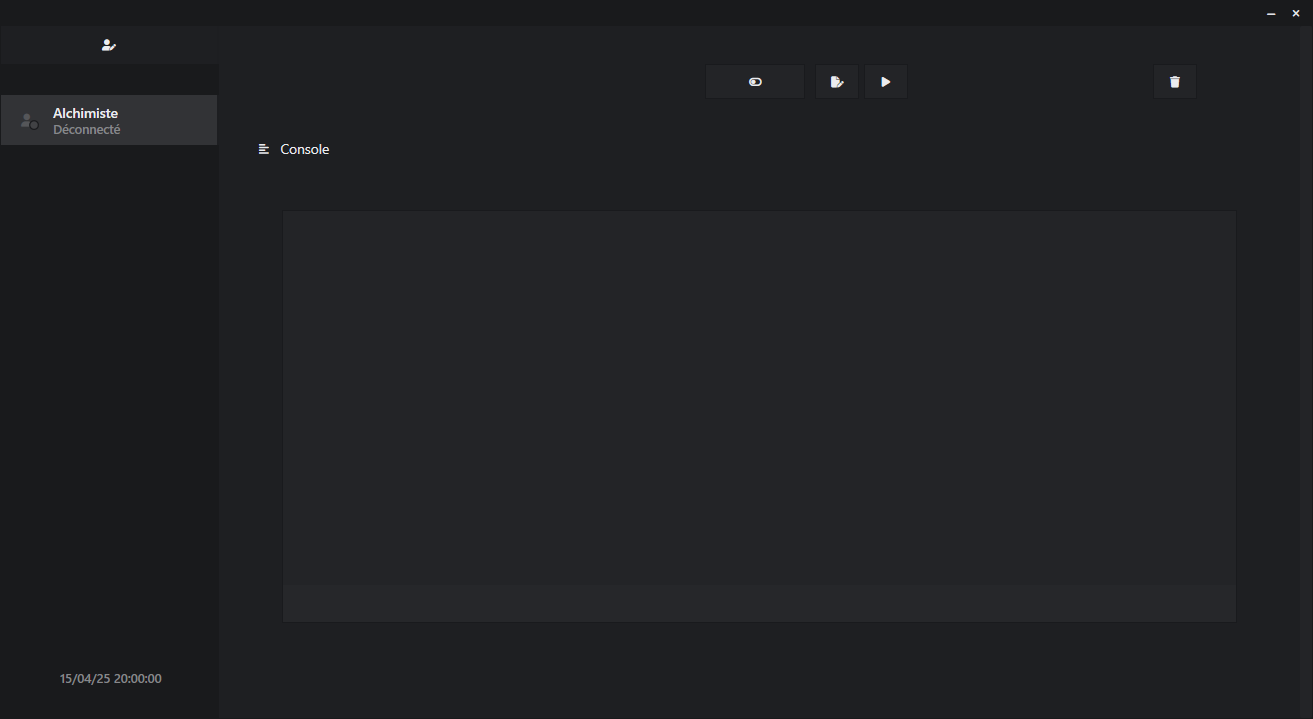Screen dimensions: 1313x719
Task: Click the edit accounts user-pencil icon
Action: click(x=109, y=45)
